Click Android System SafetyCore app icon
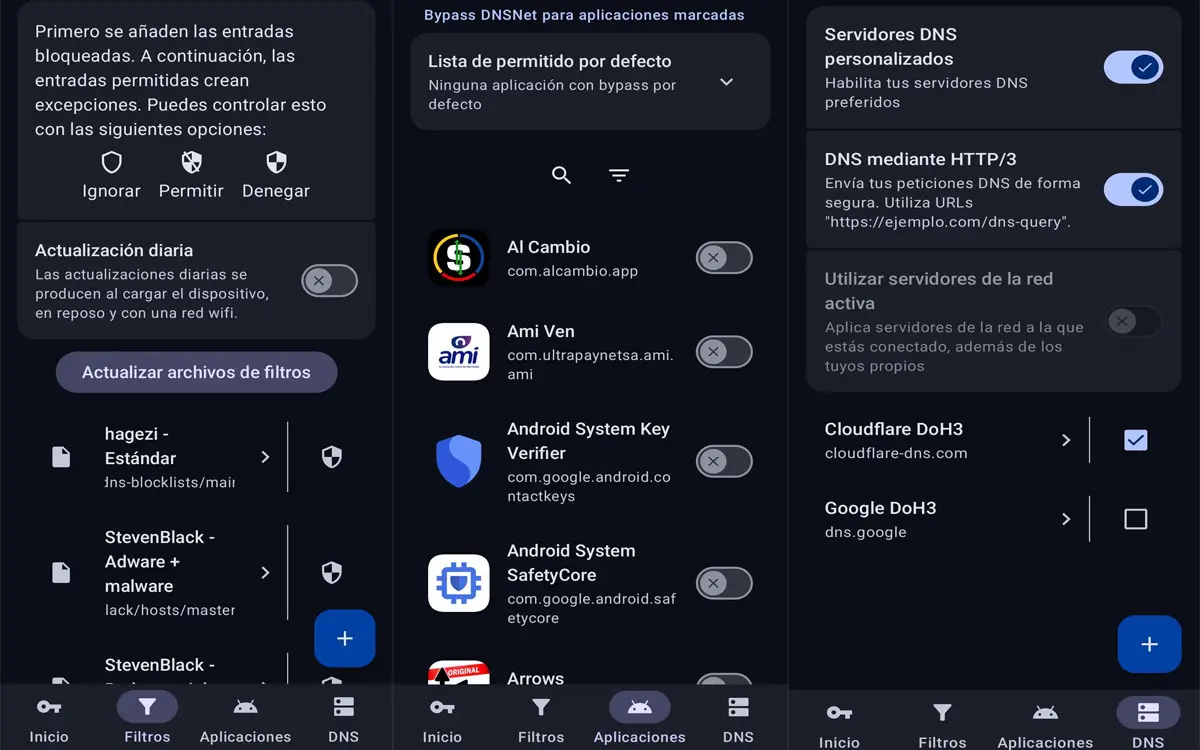The width and height of the screenshot is (1200, 750). (458, 583)
